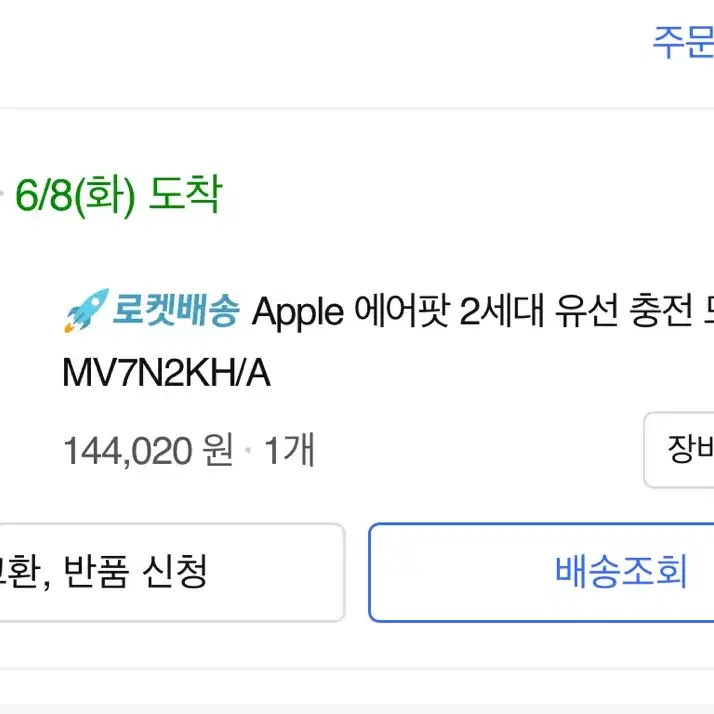Click the green 도착 status word
714x714 pixels.
185,194
